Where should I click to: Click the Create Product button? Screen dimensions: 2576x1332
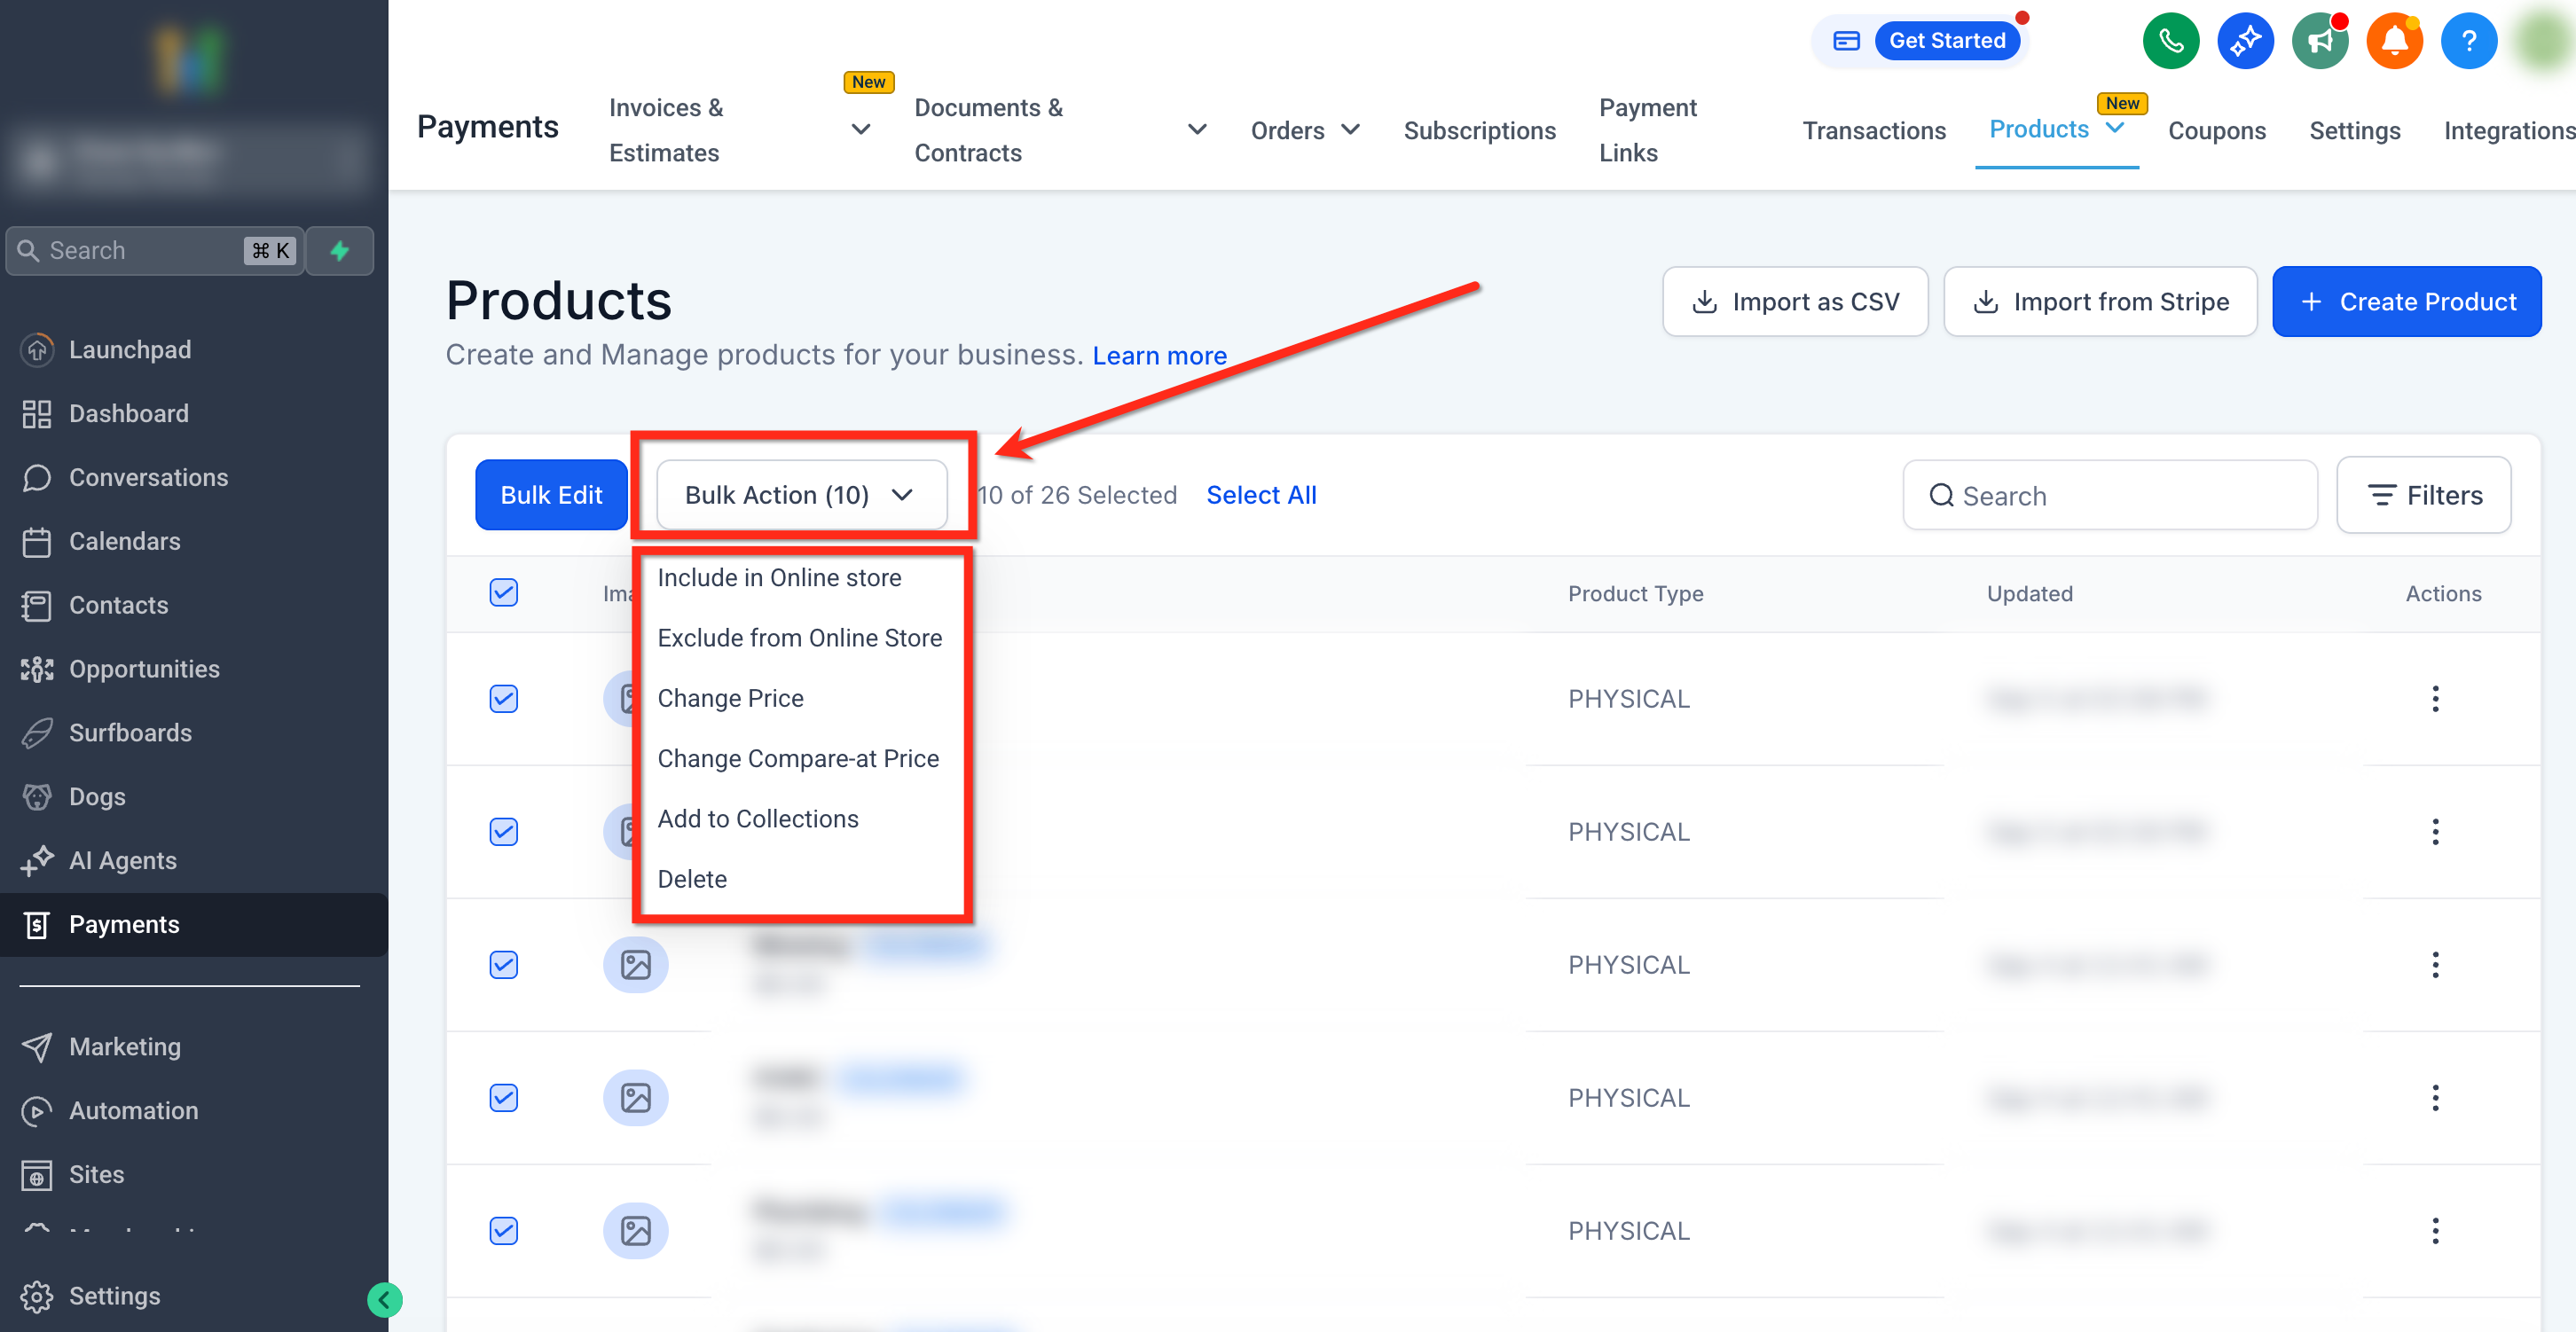(2405, 301)
